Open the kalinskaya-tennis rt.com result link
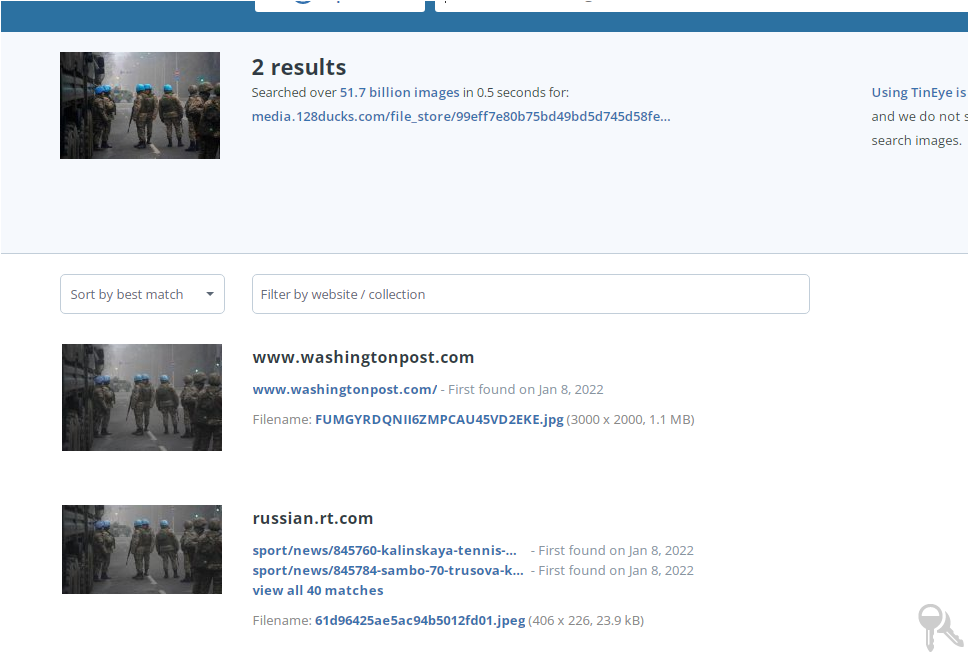Viewport: 969px width, 668px height. click(384, 551)
